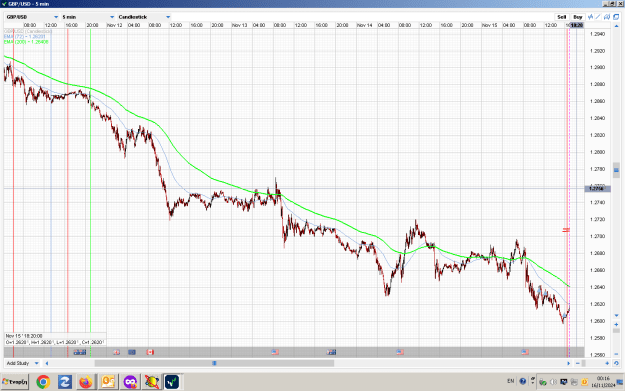The height and width of the screenshot is (391, 625).
Task: Click the time scroll left arrow
Action: click(x=47, y=363)
